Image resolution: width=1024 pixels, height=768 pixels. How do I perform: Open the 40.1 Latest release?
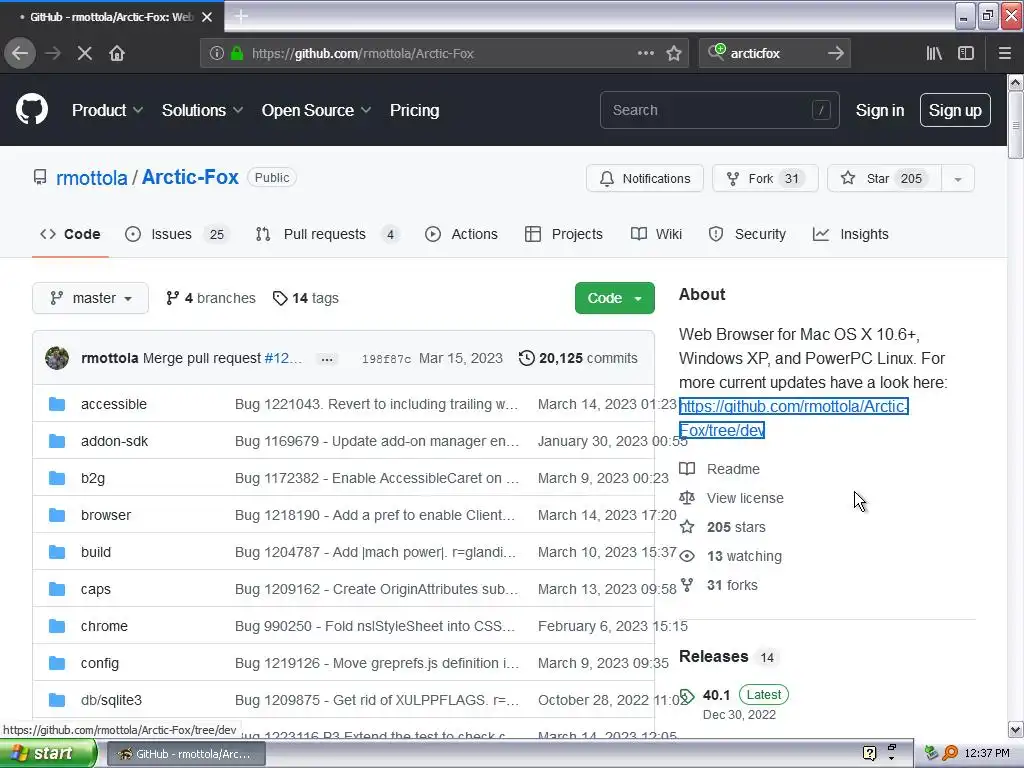[735, 695]
